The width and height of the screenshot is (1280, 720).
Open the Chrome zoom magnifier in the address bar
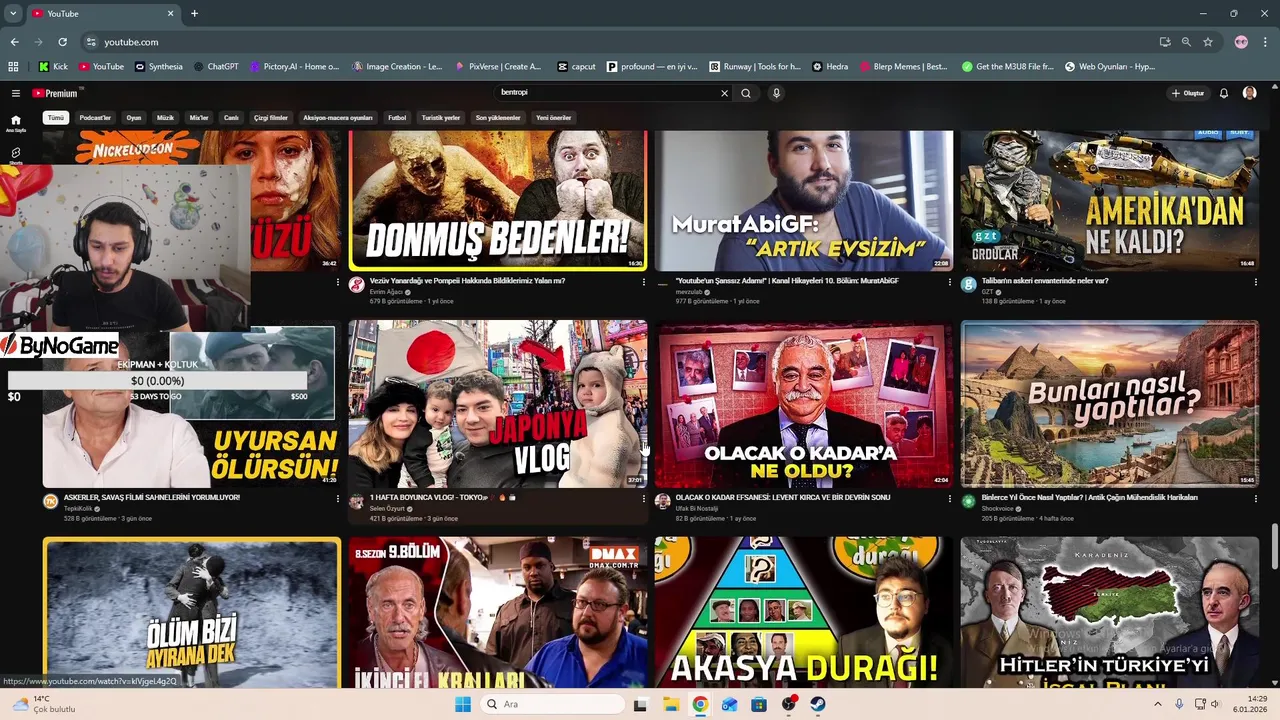[x=1186, y=42]
